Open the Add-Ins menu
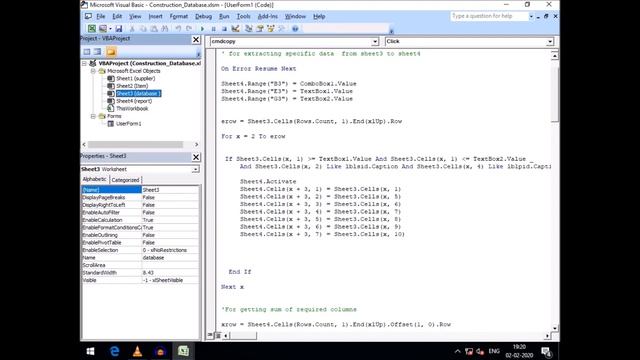 click(x=267, y=16)
